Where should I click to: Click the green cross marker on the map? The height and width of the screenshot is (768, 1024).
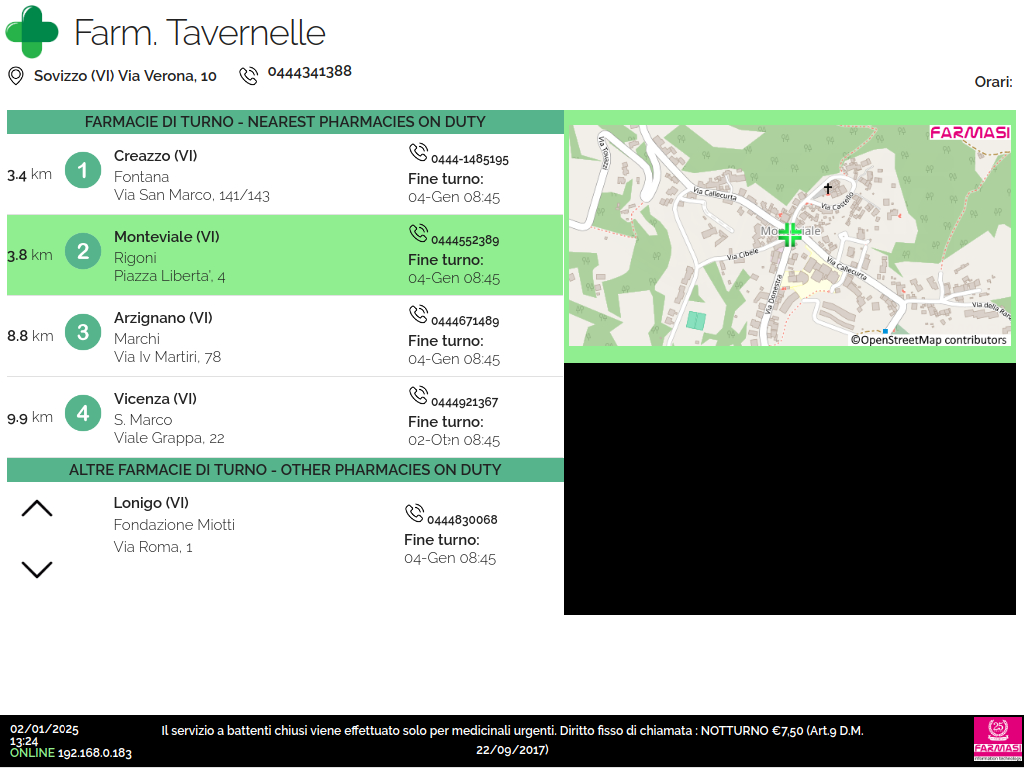(790, 235)
